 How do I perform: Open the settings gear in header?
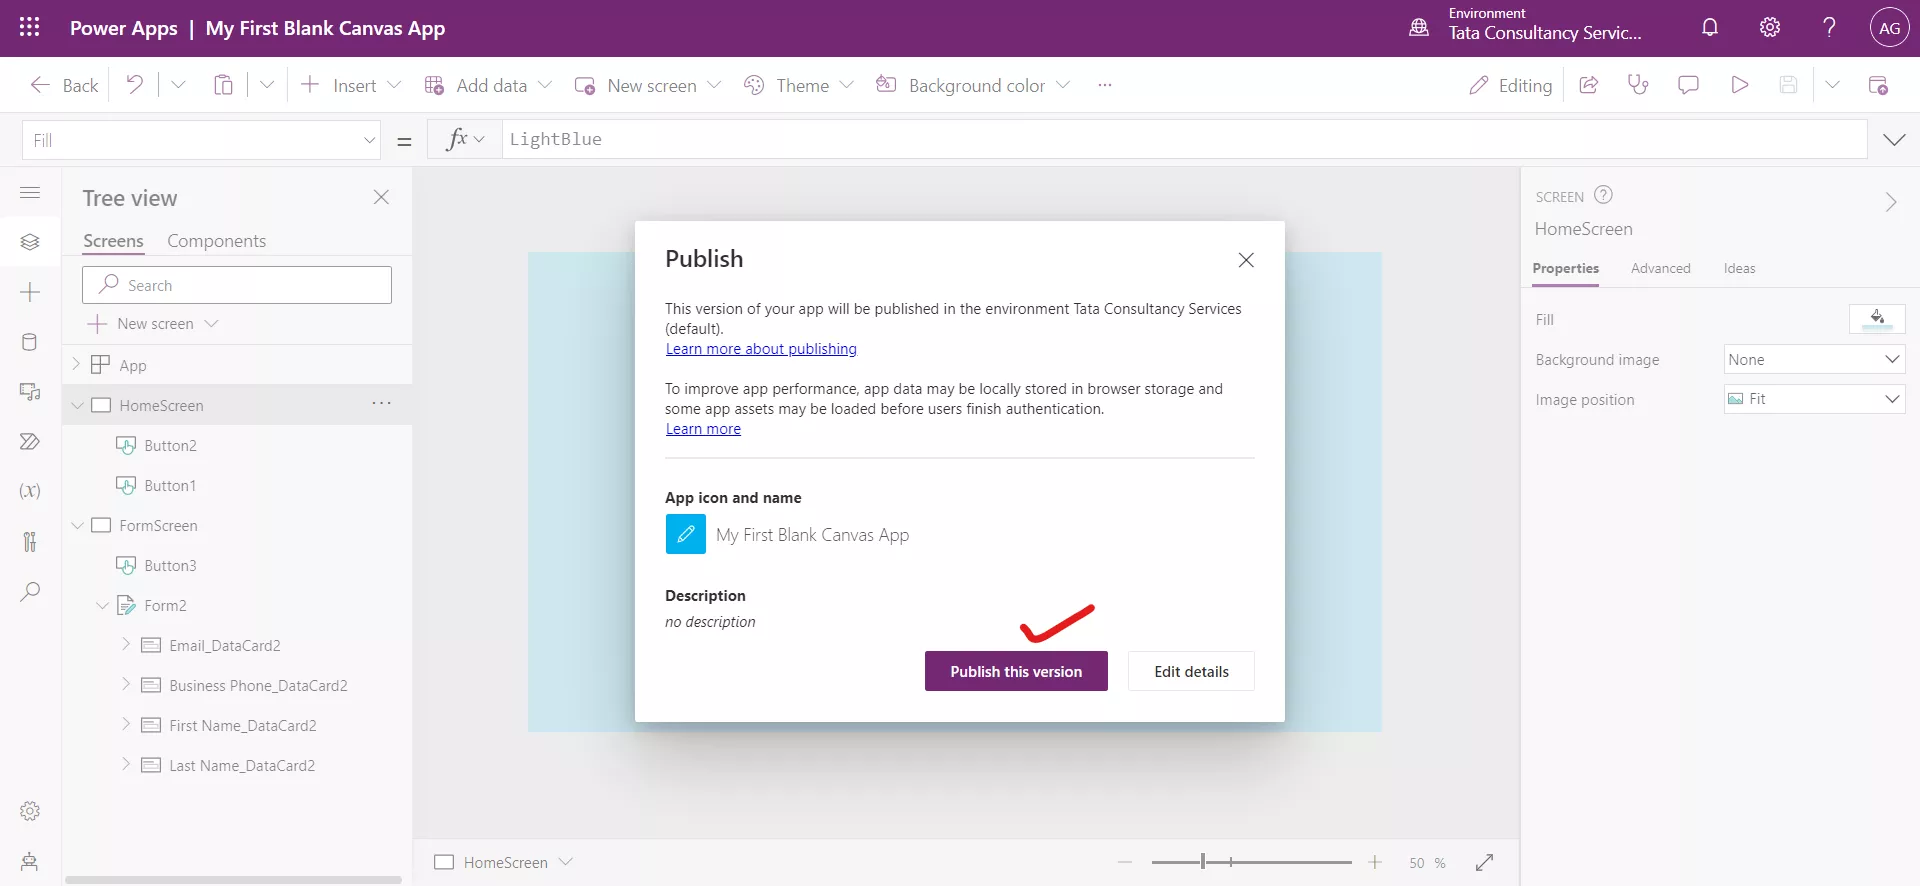[1770, 27]
